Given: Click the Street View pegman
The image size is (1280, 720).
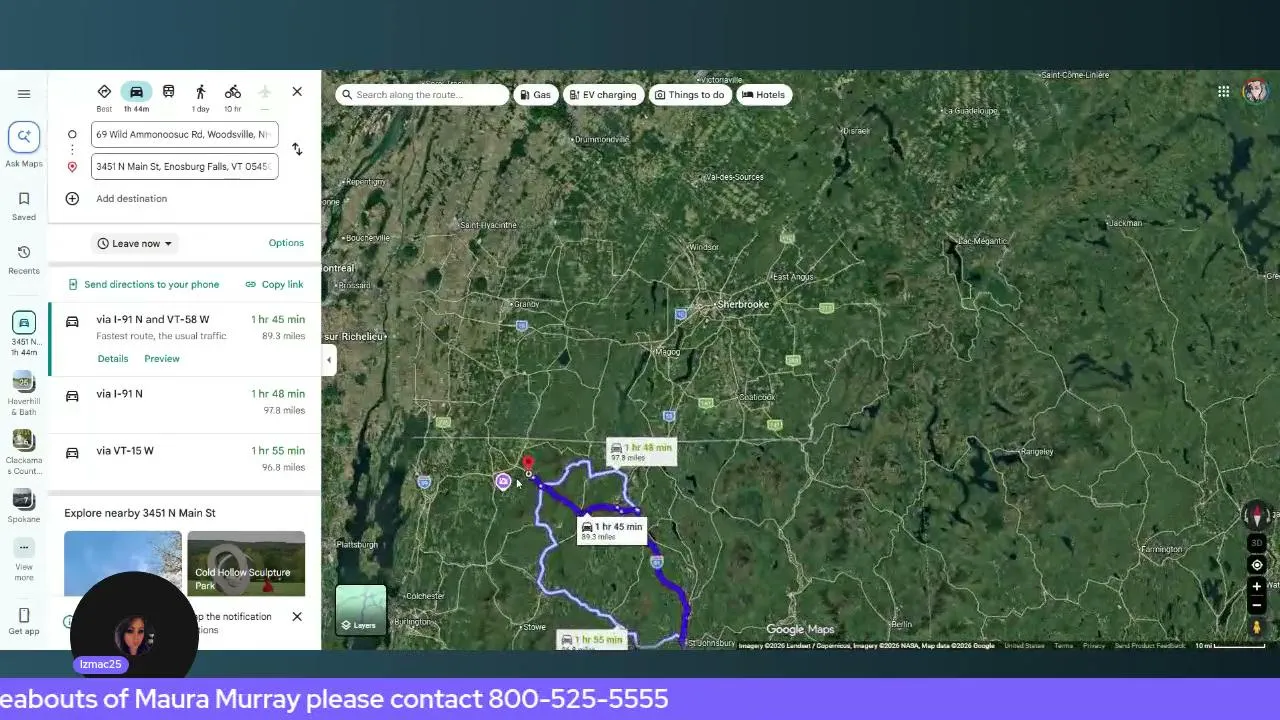Looking at the screenshot, I should pos(1257,627).
